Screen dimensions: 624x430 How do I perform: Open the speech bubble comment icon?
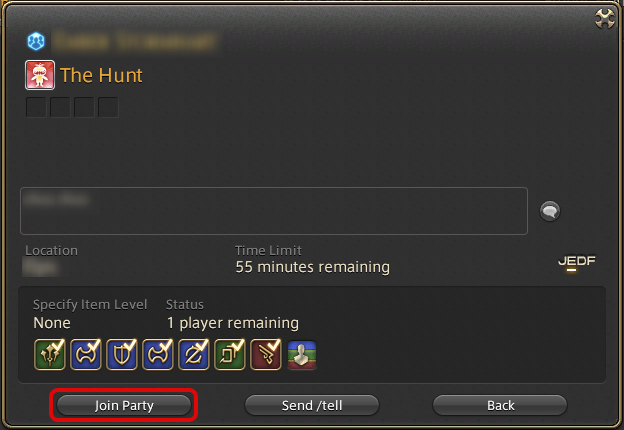550,211
